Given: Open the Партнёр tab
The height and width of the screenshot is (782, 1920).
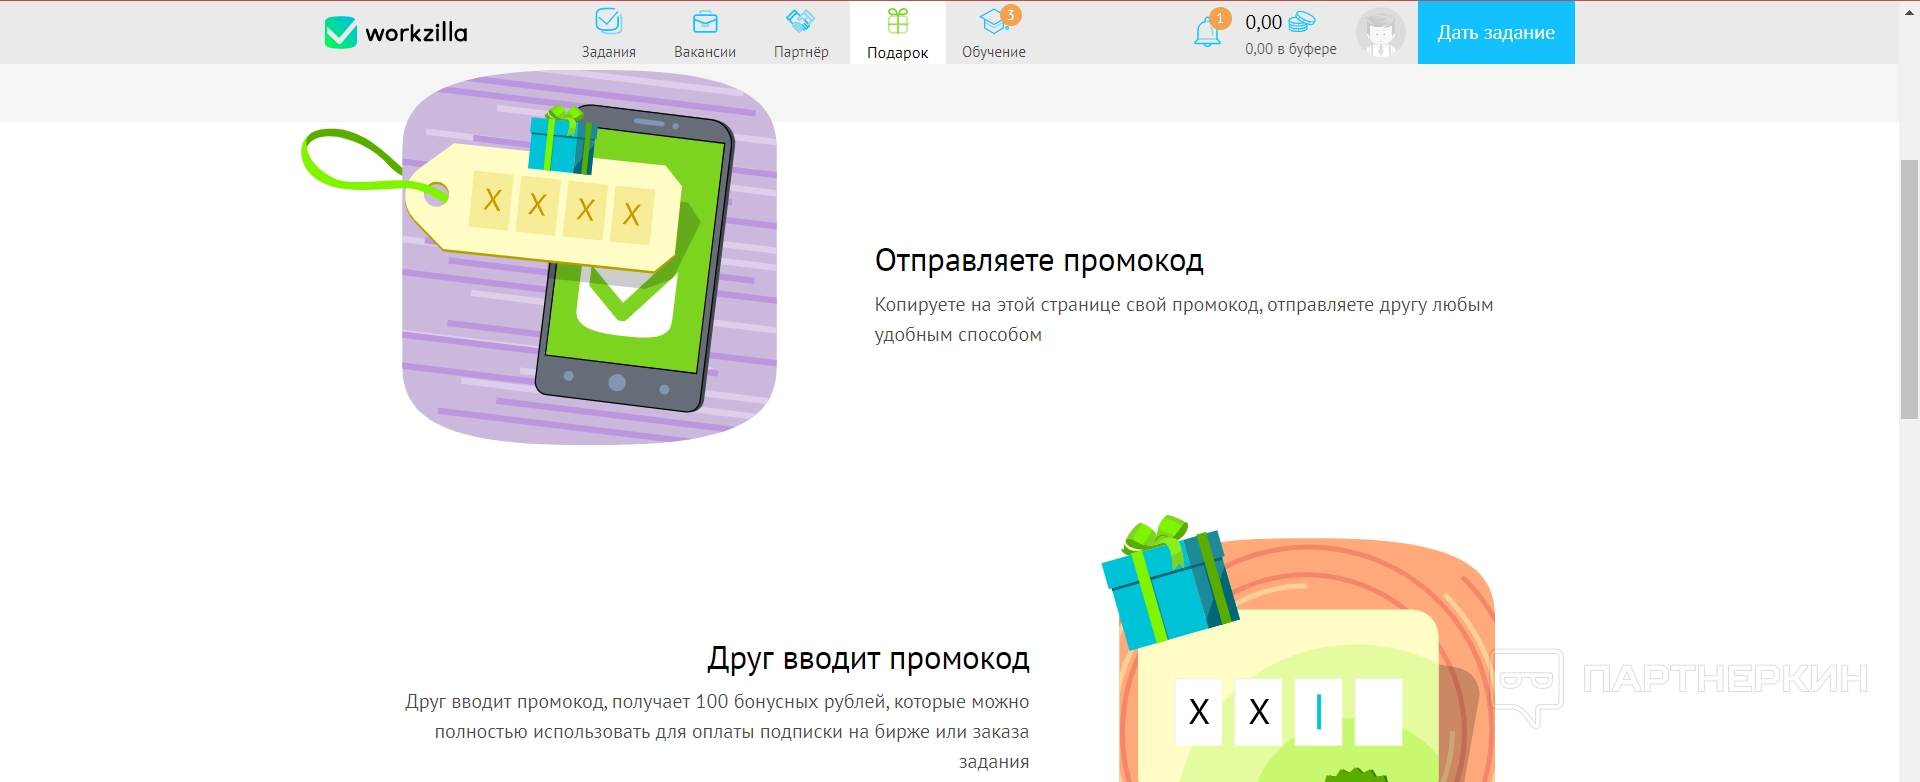Looking at the screenshot, I should point(801,33).
